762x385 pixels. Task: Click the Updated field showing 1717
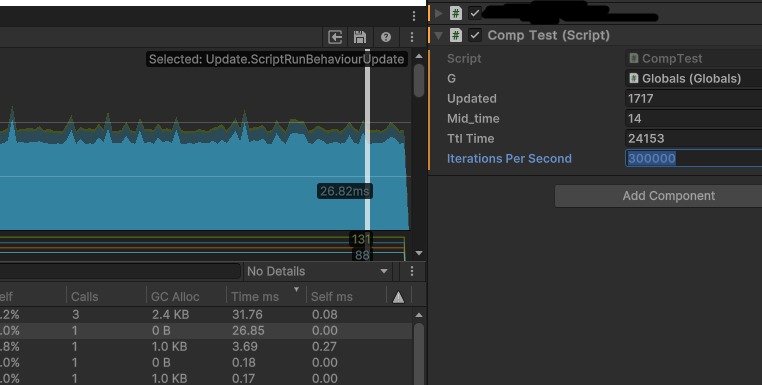click(x=693, y=99)
